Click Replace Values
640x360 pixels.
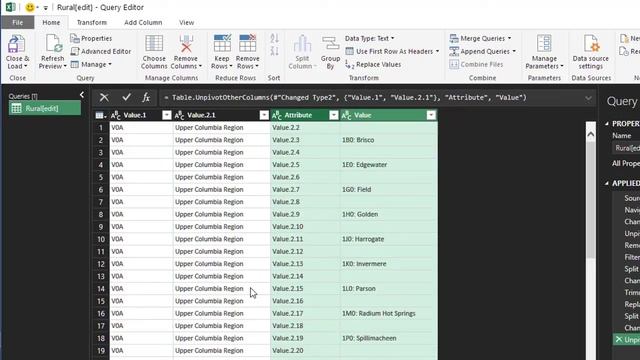coord(373,64)
